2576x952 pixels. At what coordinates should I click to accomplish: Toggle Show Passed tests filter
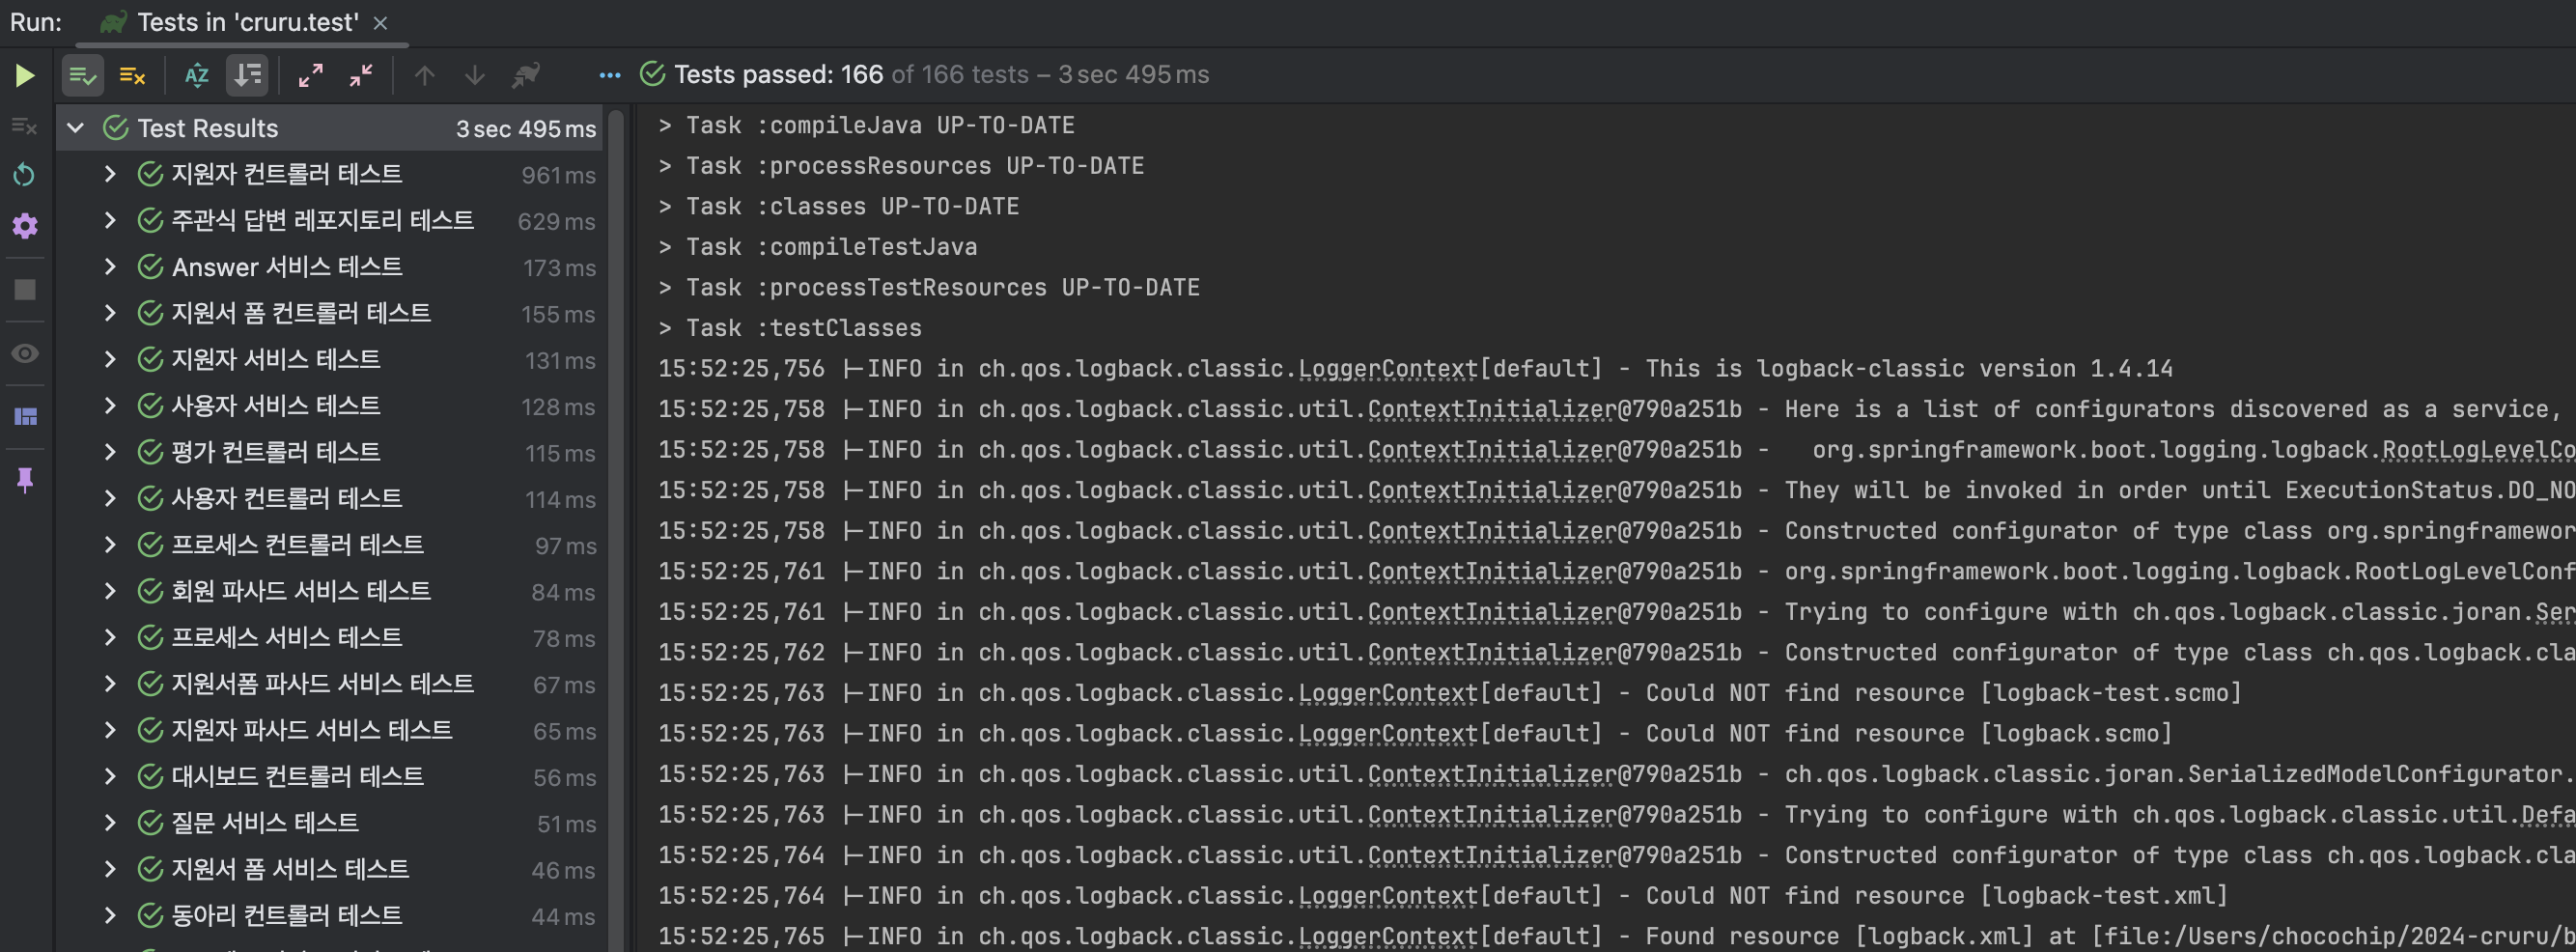tap(82, 75)
